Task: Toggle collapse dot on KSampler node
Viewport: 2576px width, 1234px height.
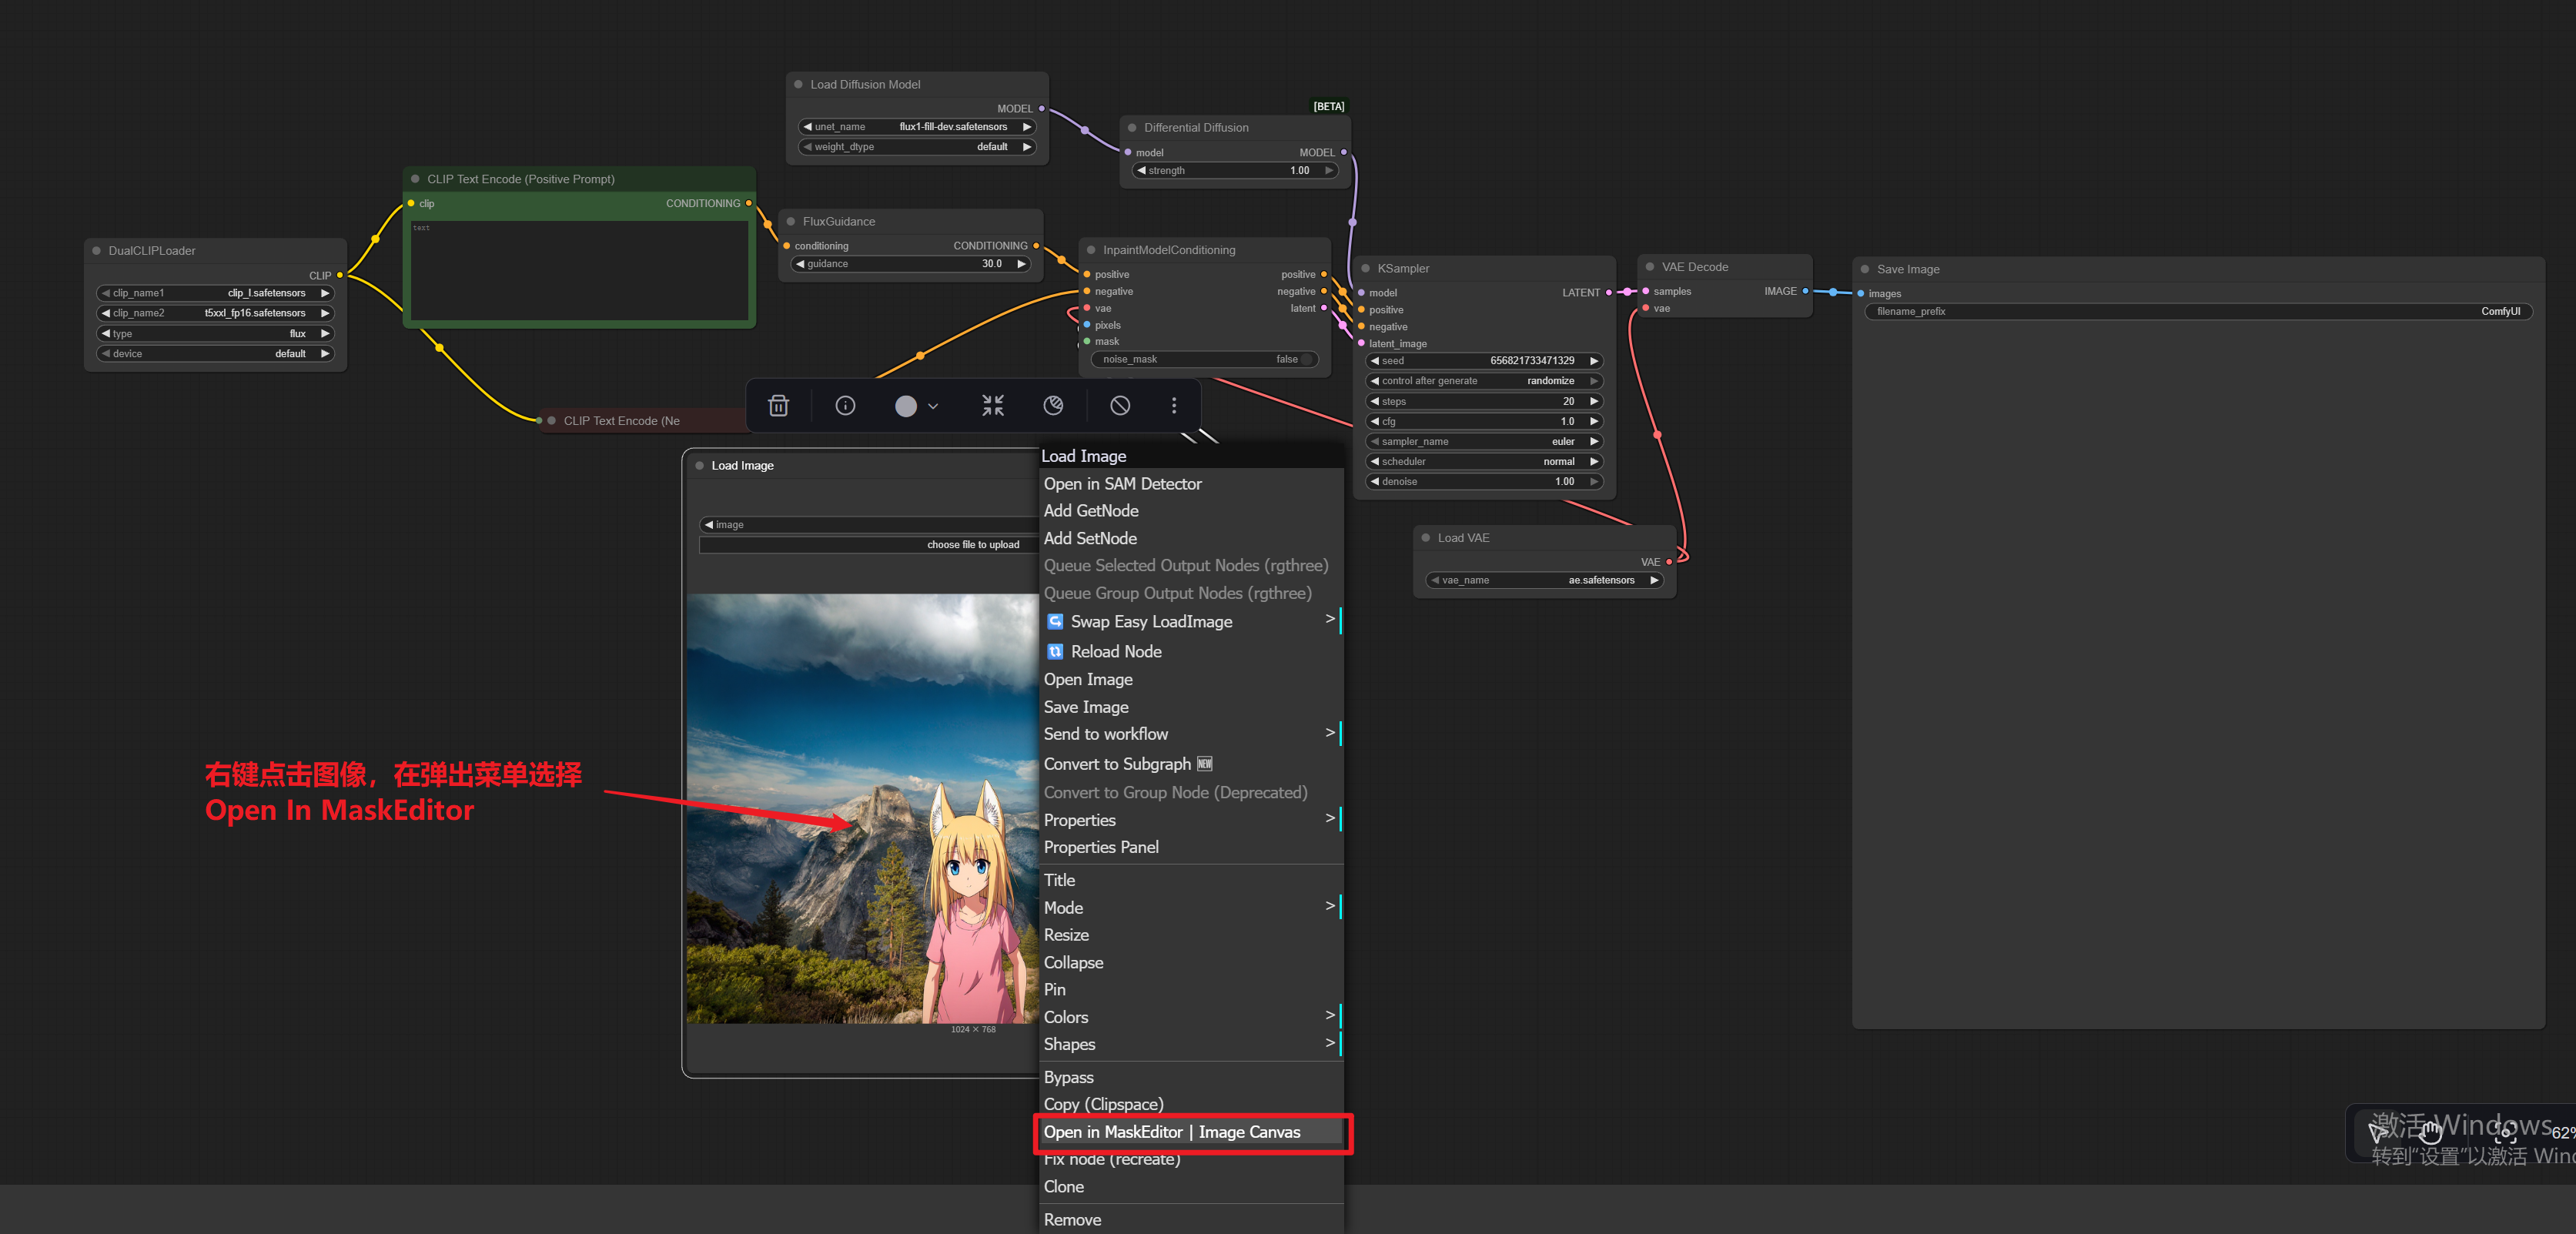Action: (1365, 268)
